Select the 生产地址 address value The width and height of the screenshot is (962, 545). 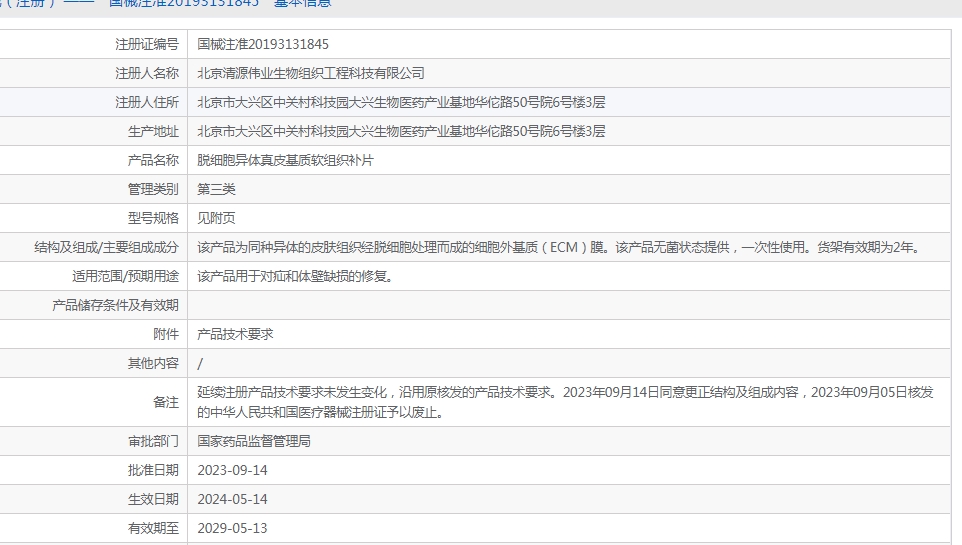(401, 131)
